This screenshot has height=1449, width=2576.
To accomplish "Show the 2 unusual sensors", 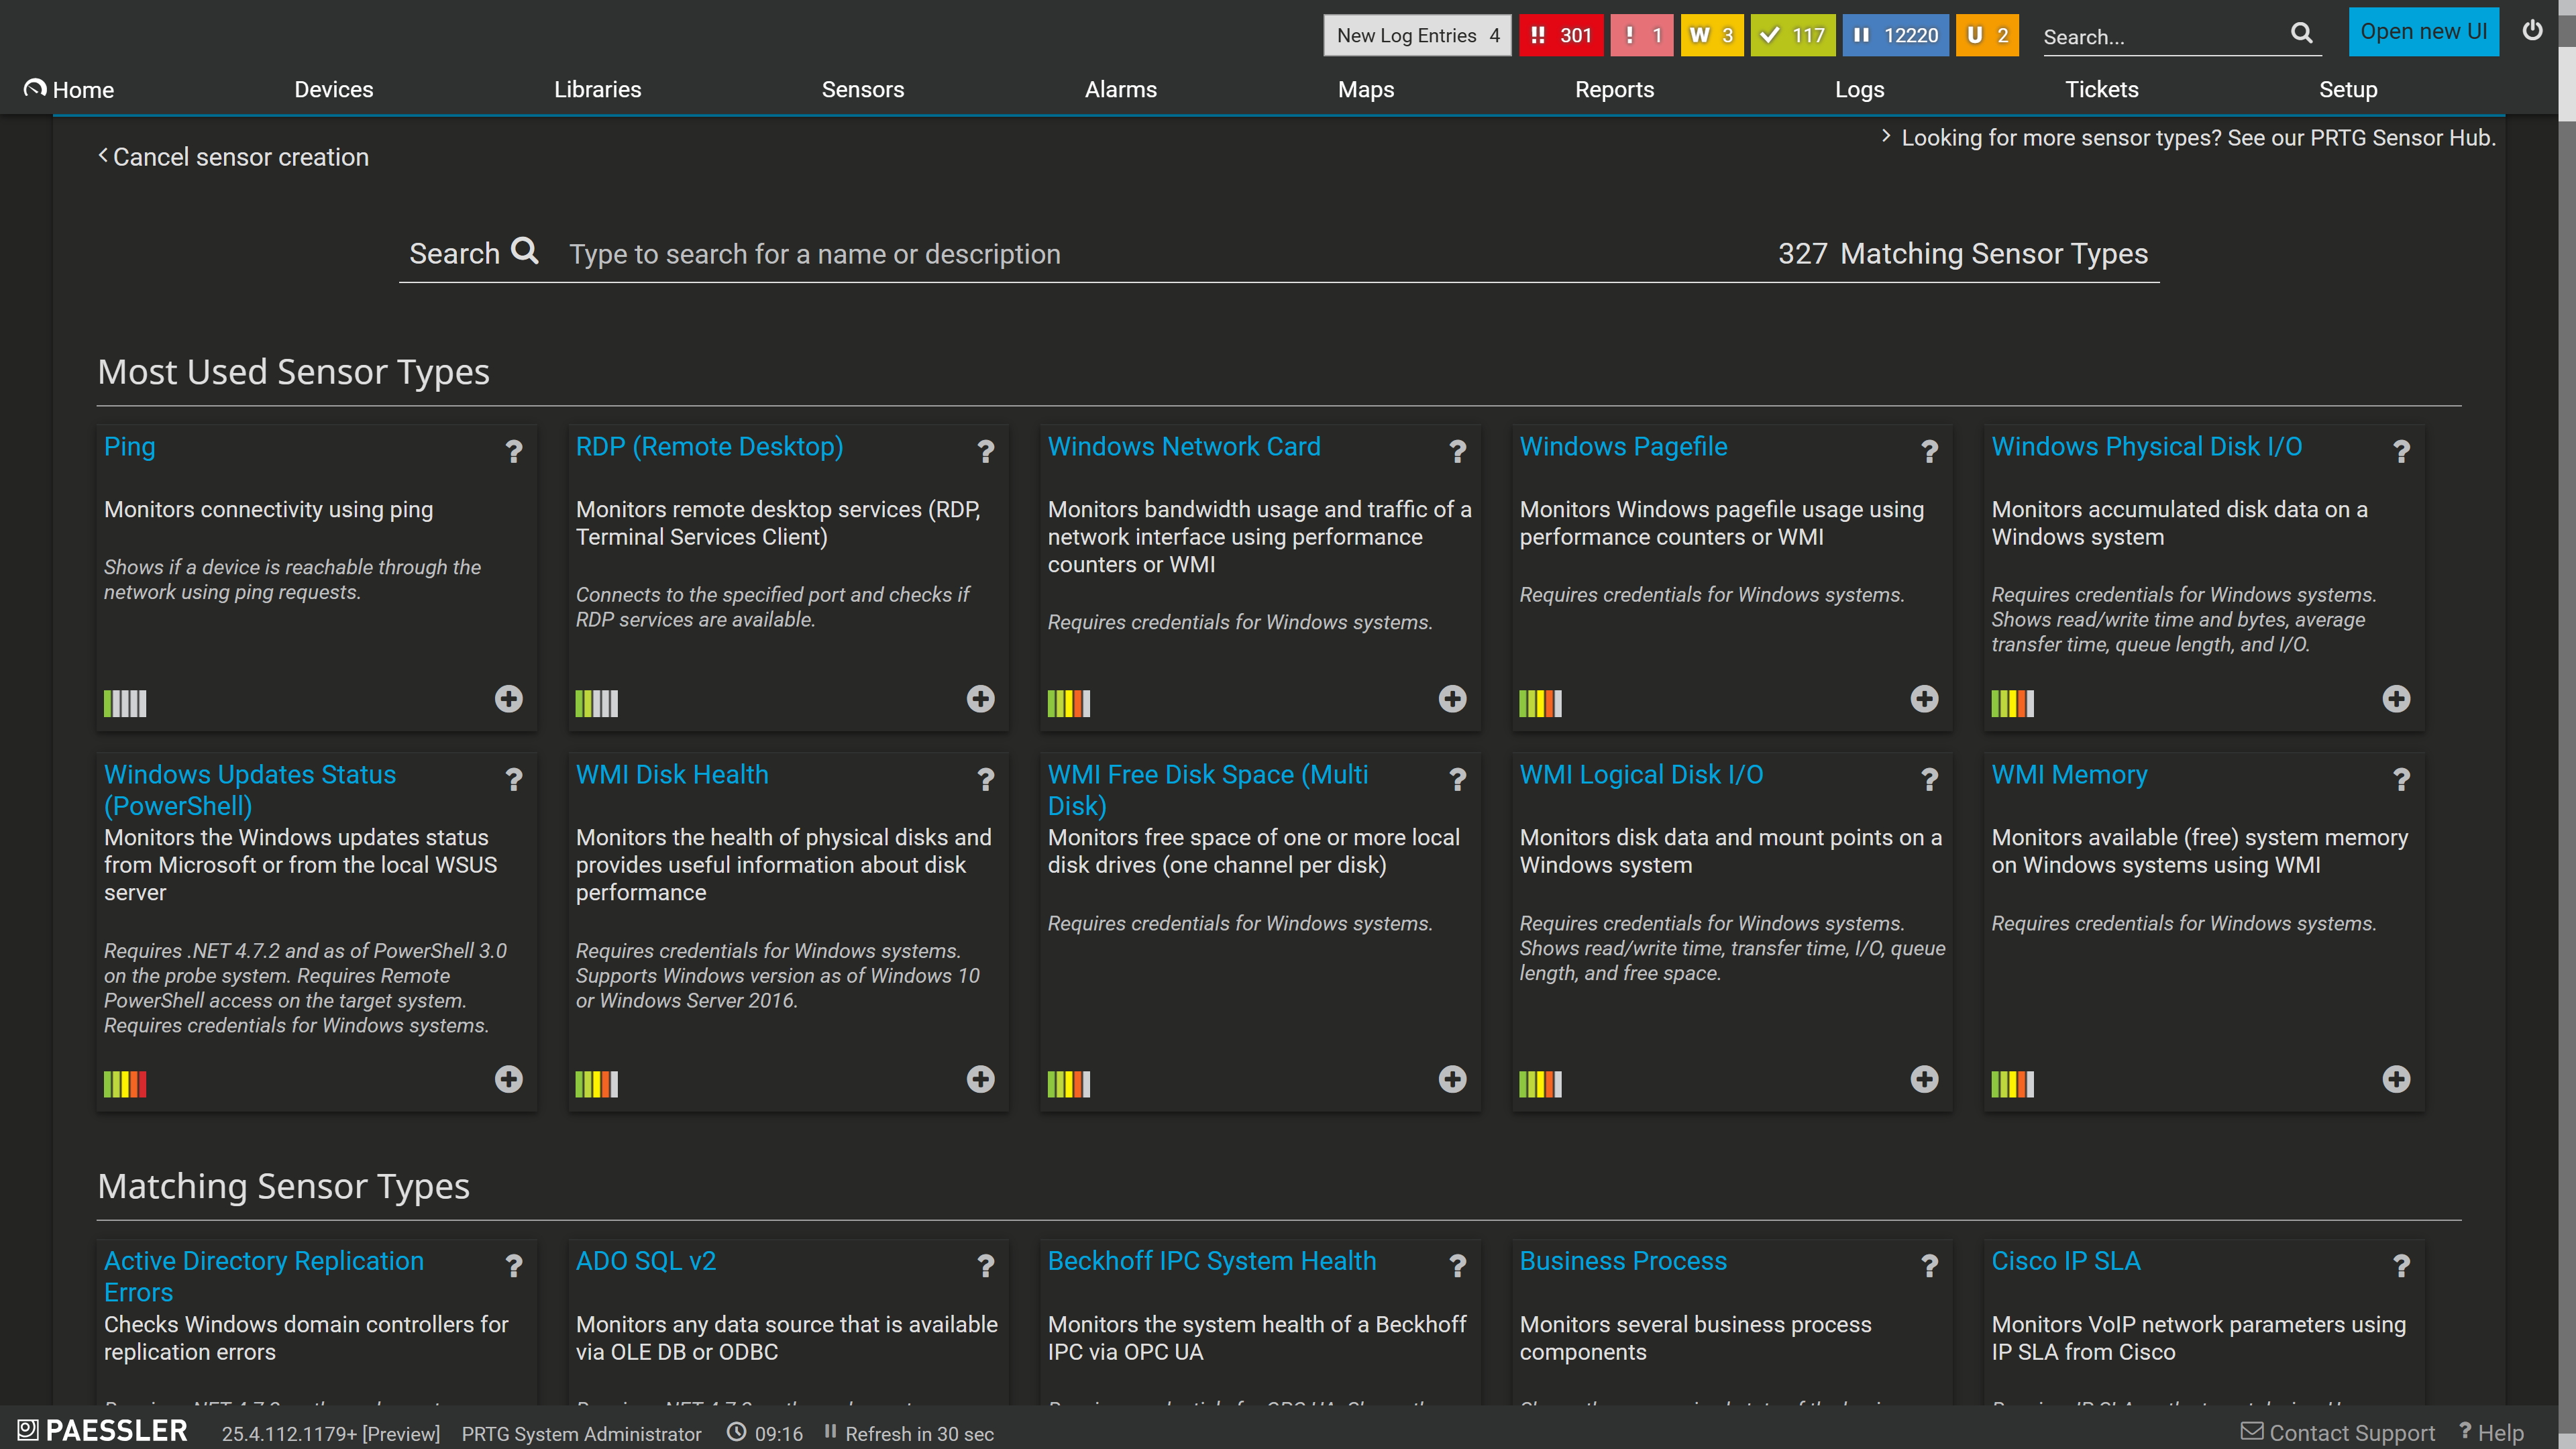I will pyautogui.click(x=1987, y=35).
